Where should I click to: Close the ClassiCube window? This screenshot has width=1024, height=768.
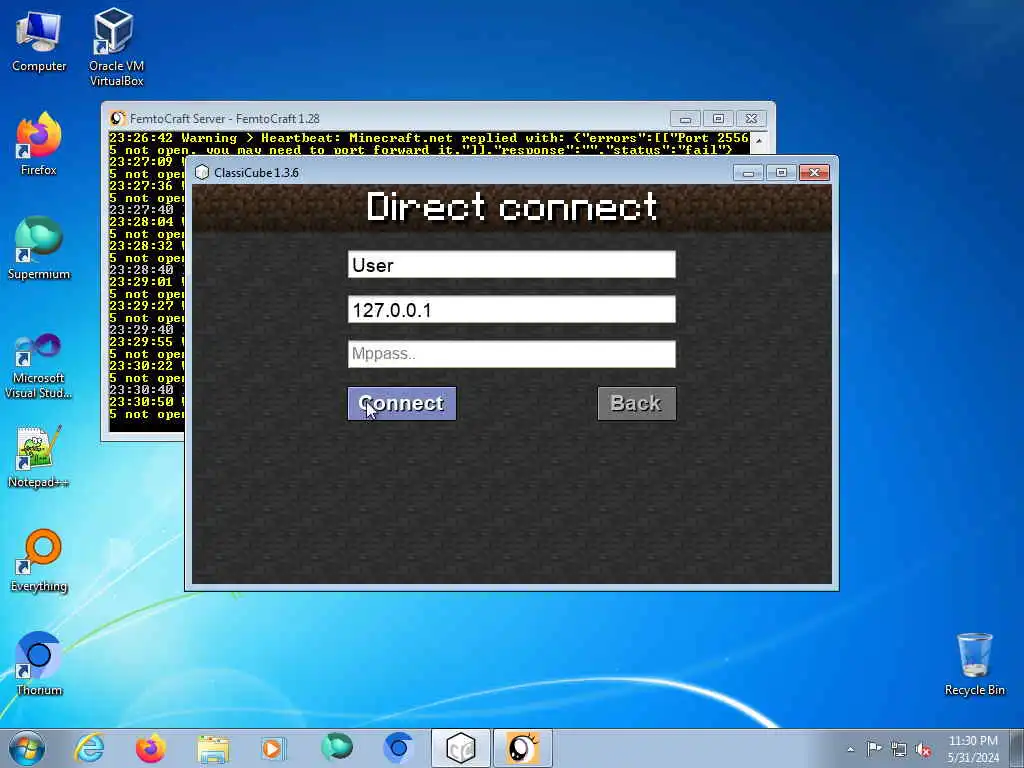tap(814, 172)
